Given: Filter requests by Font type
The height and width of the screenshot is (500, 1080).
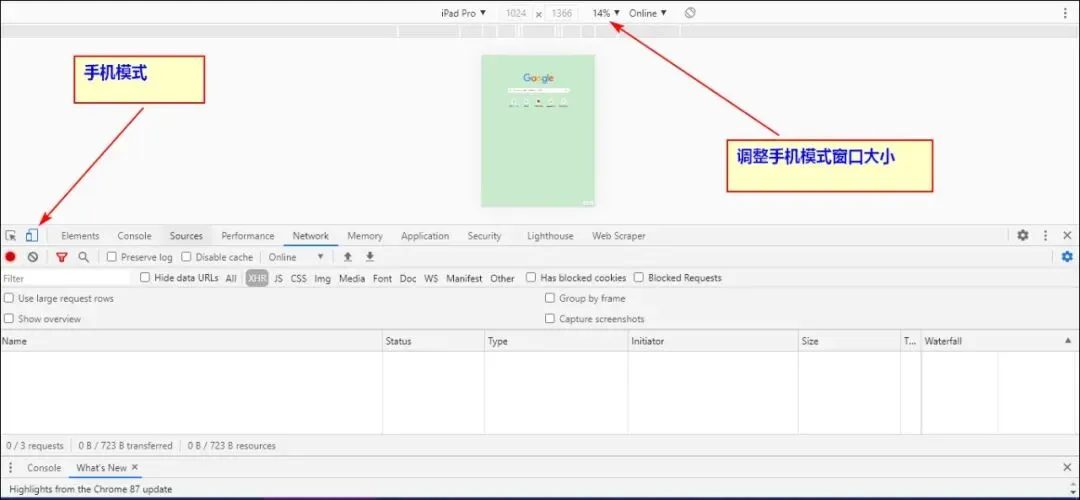Looking at the screenshot, I should [x=382, y=278].
